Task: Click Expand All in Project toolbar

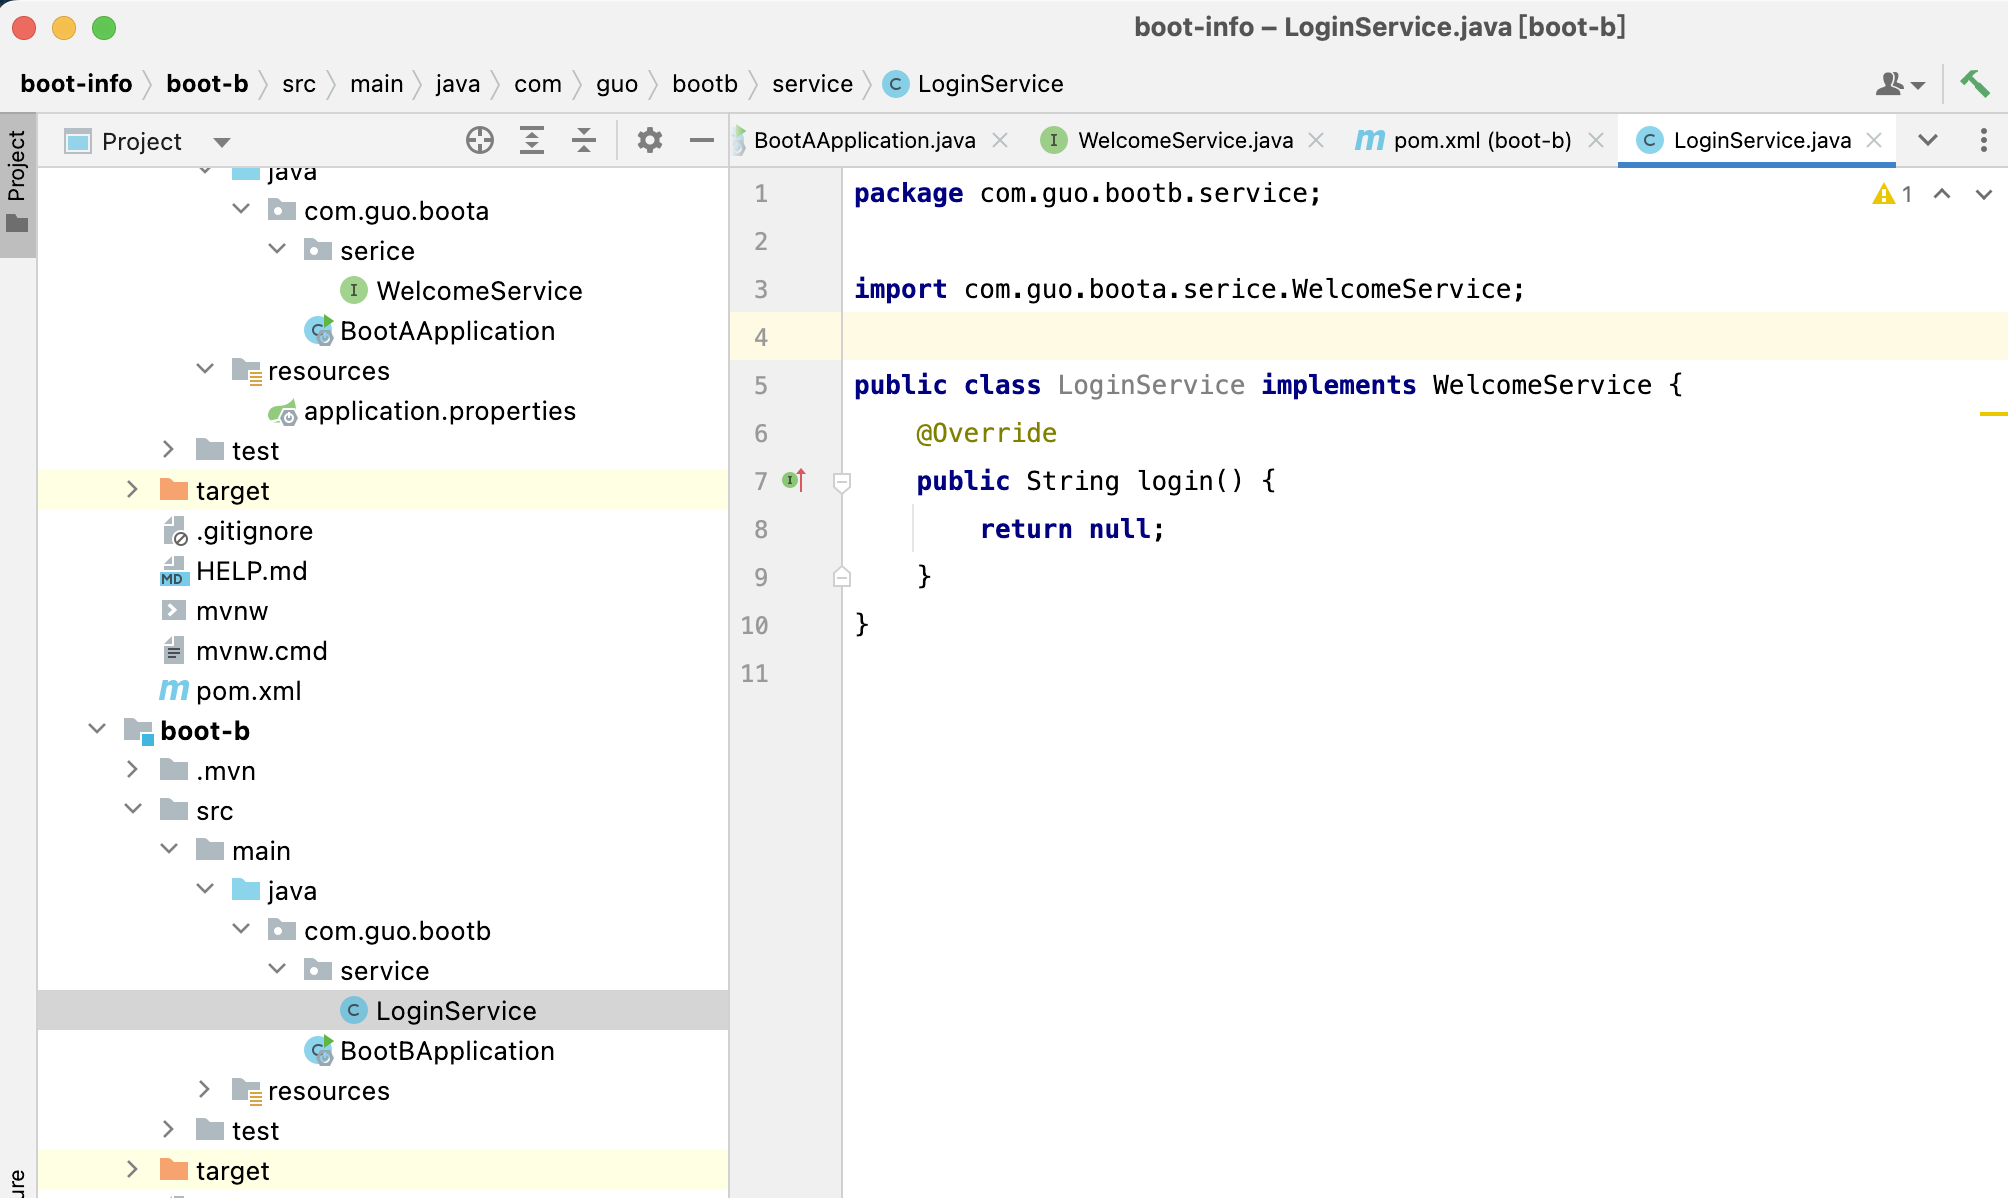Action: click(x=532, y=141)
